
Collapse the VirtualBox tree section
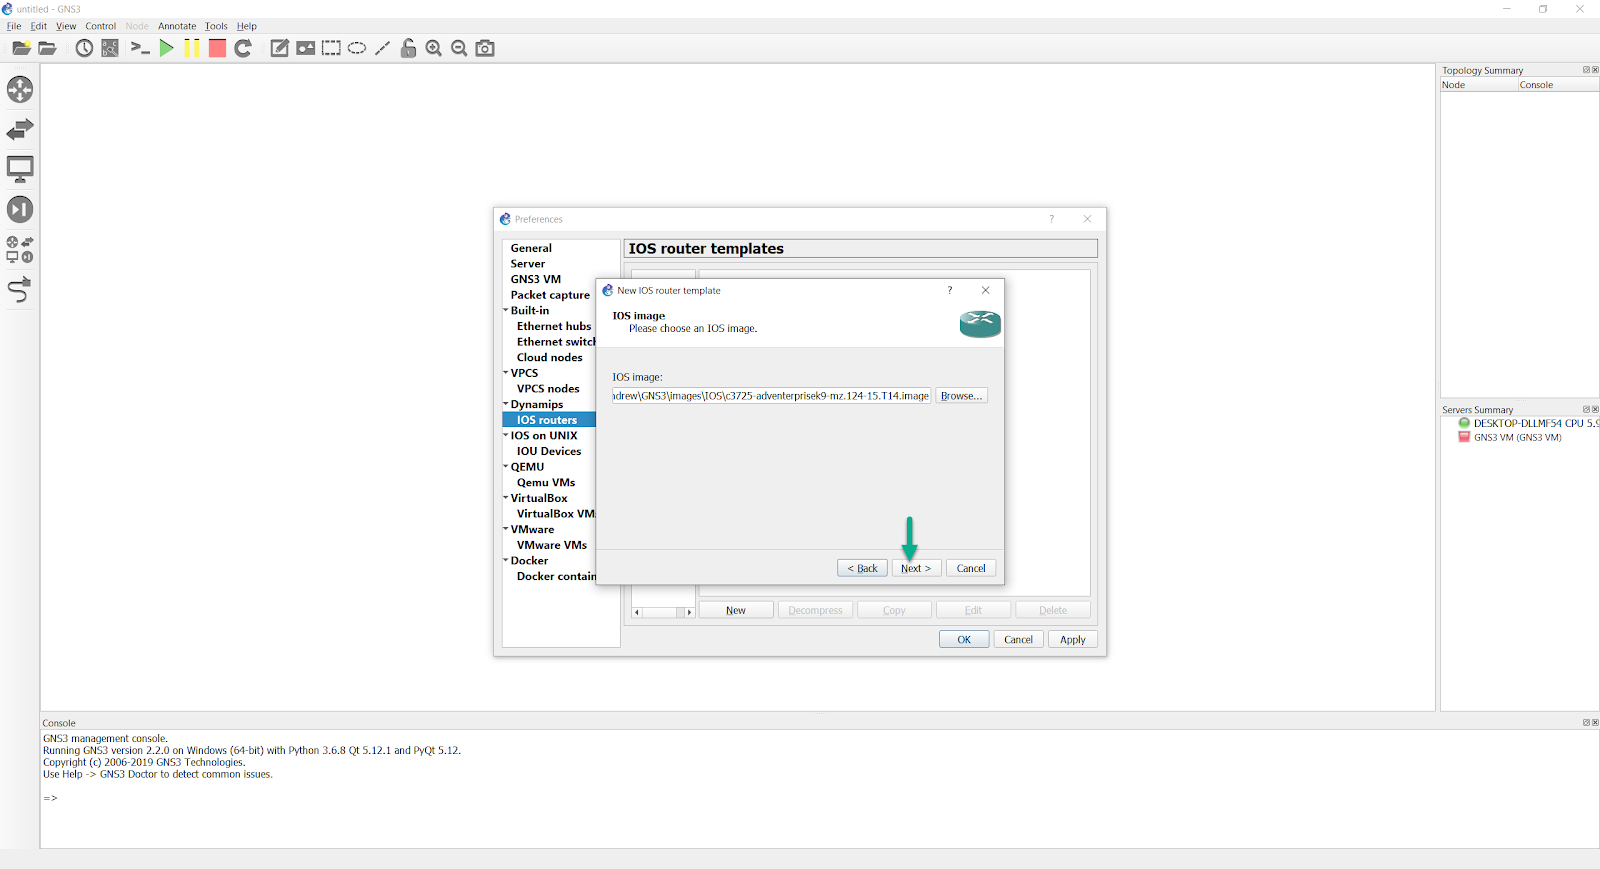coord(506,498)
